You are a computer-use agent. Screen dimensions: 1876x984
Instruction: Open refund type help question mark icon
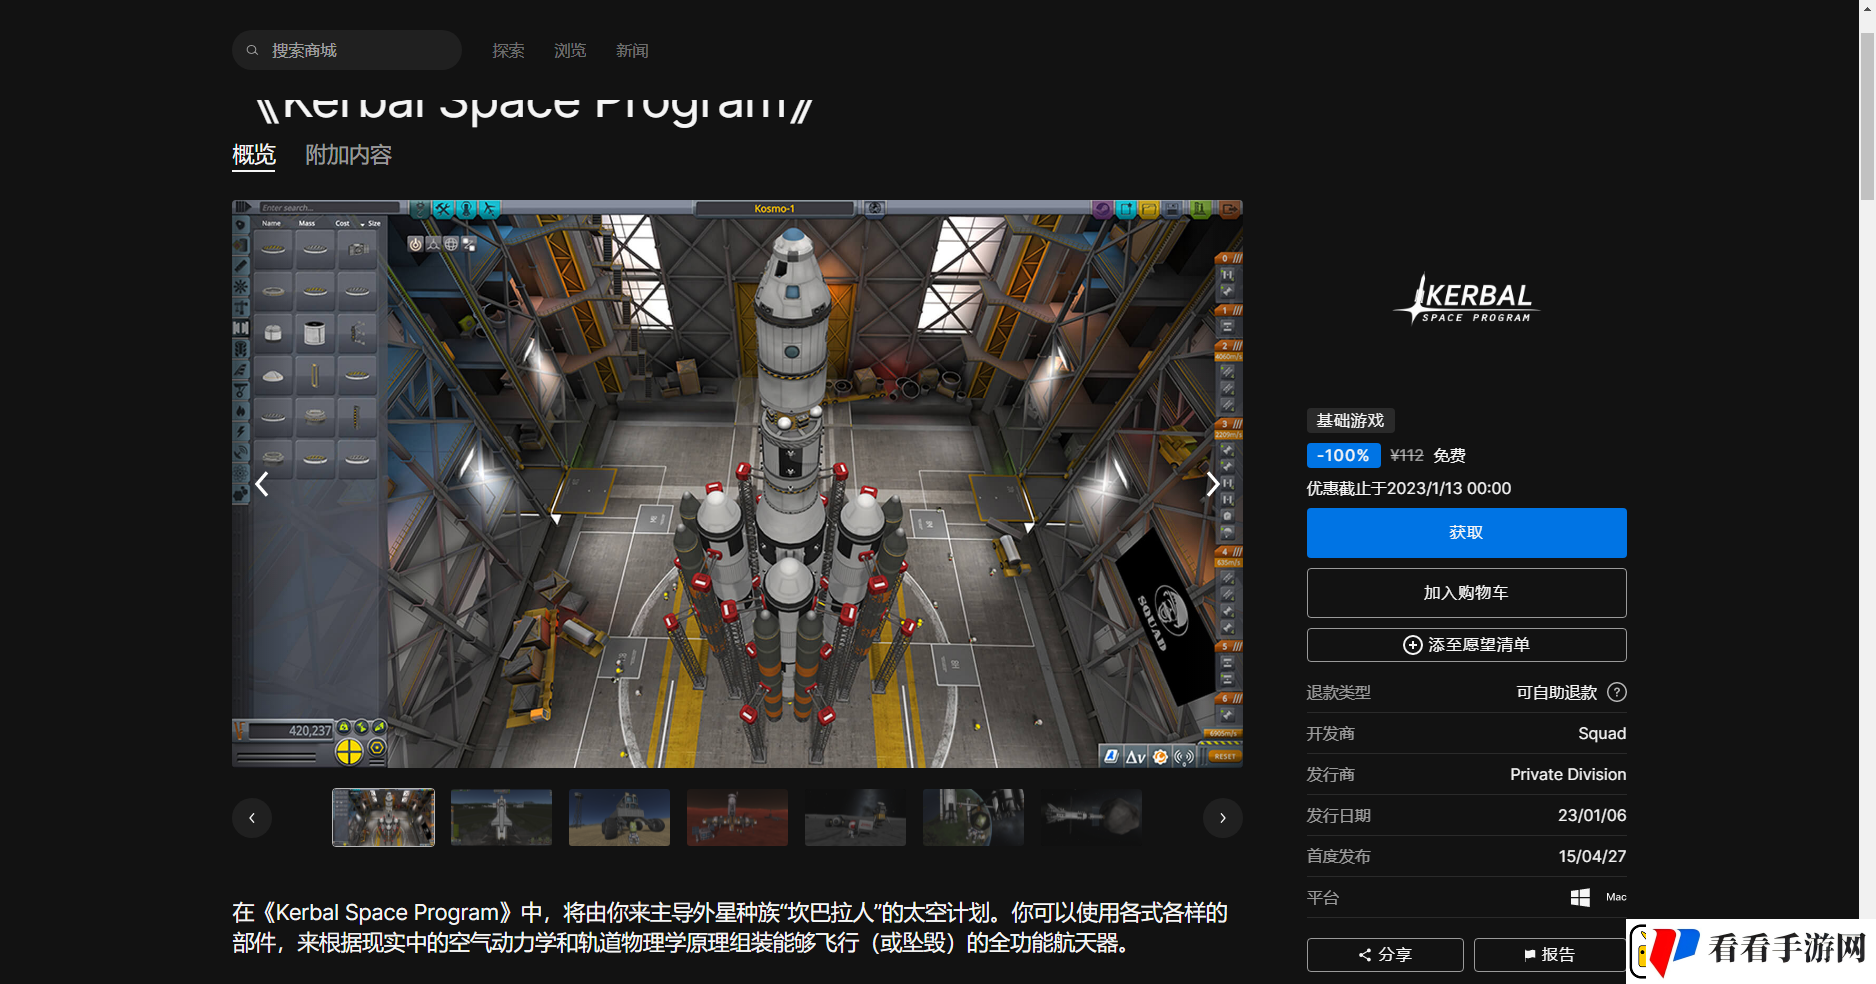(x=1617, y=692)
